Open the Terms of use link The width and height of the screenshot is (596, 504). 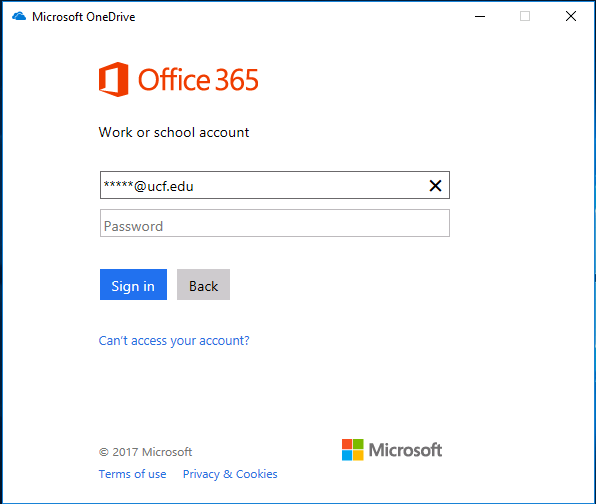132,474
